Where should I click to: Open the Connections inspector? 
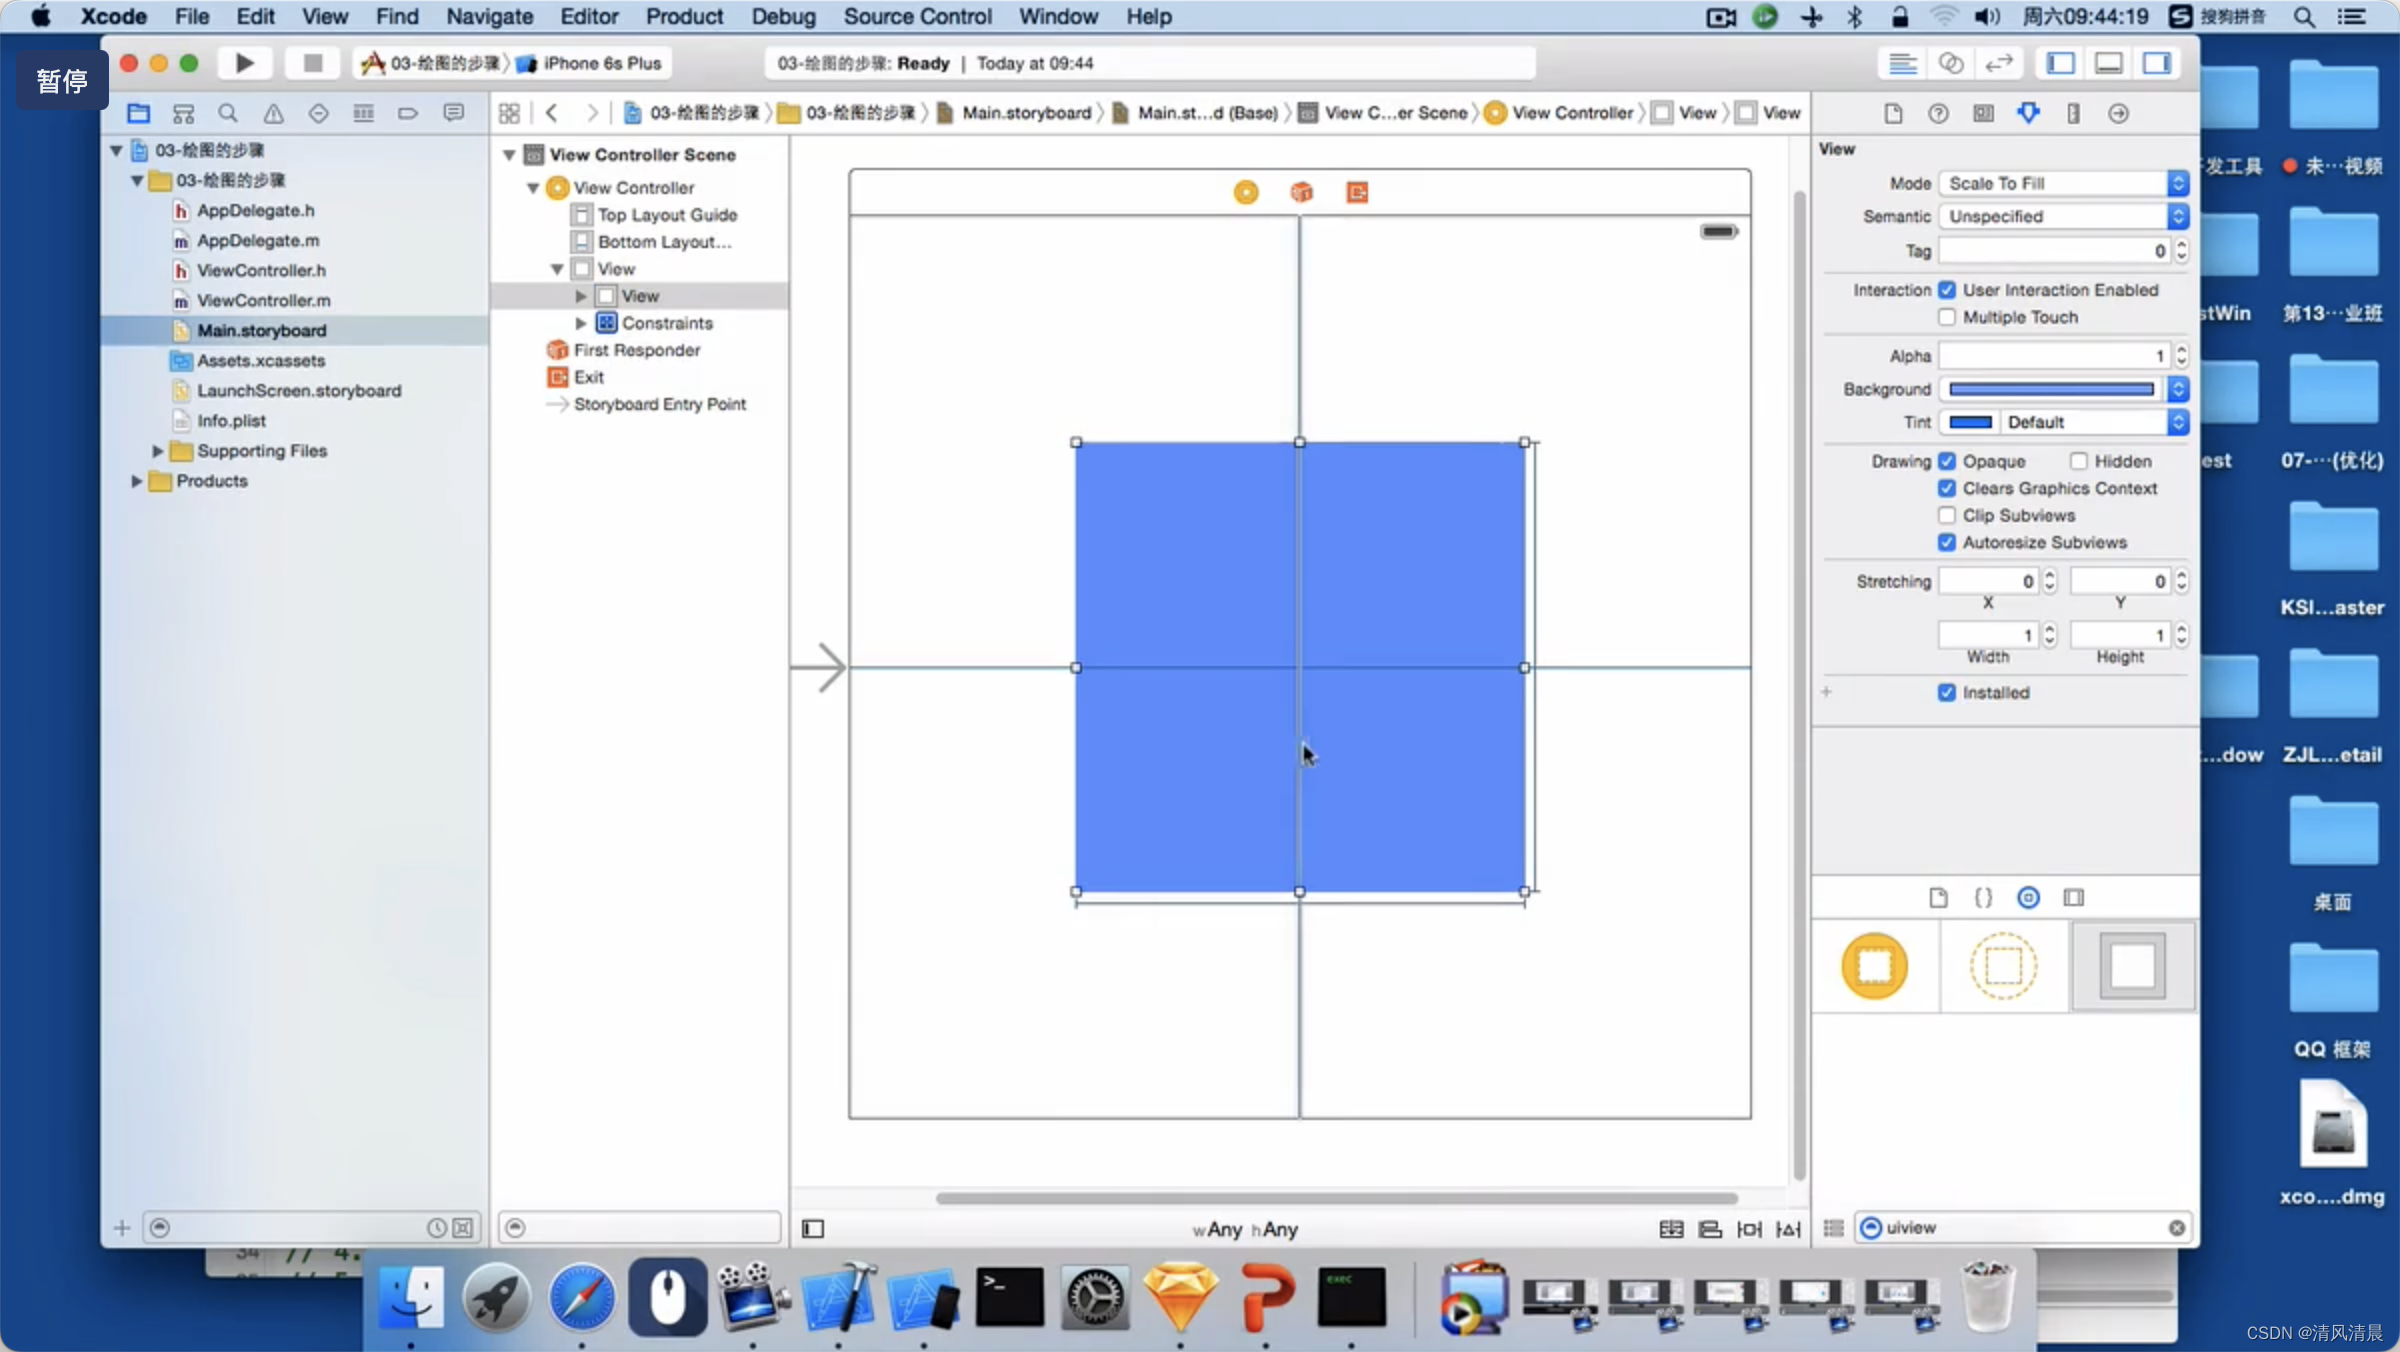click(x=2118, y=113)
